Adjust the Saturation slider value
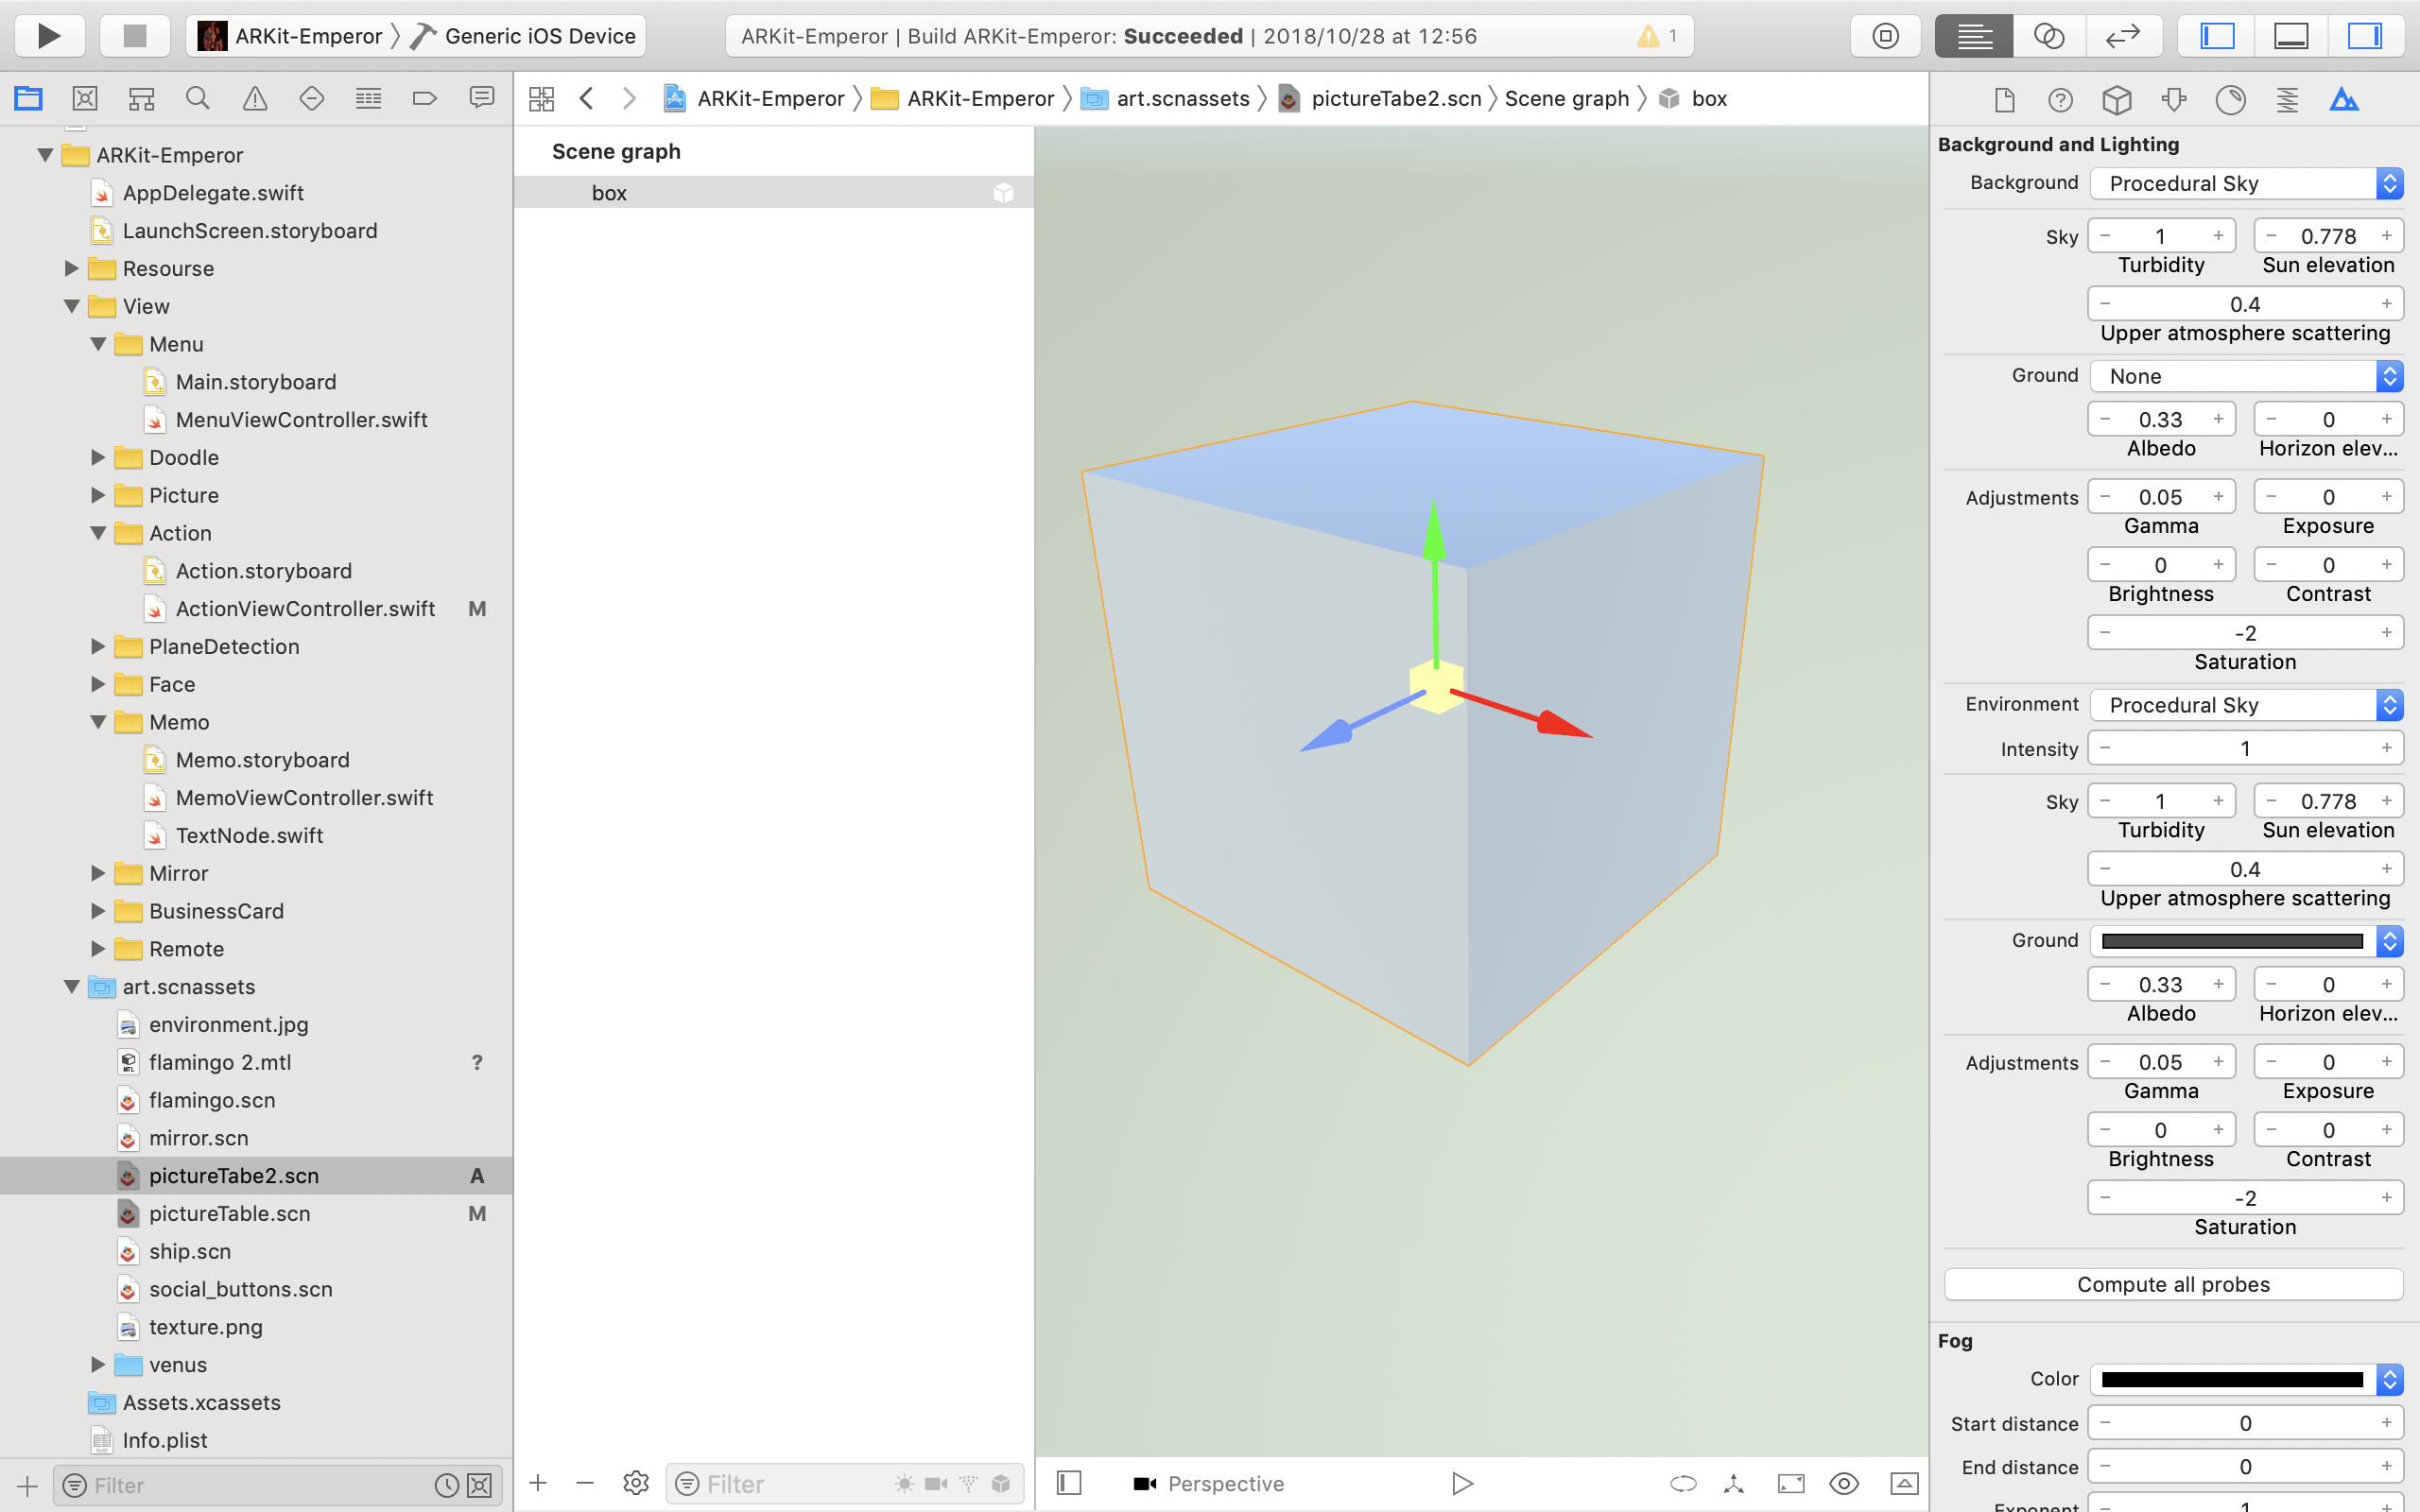This screenshot has width=2420, height=1512. pos(2246,632)
